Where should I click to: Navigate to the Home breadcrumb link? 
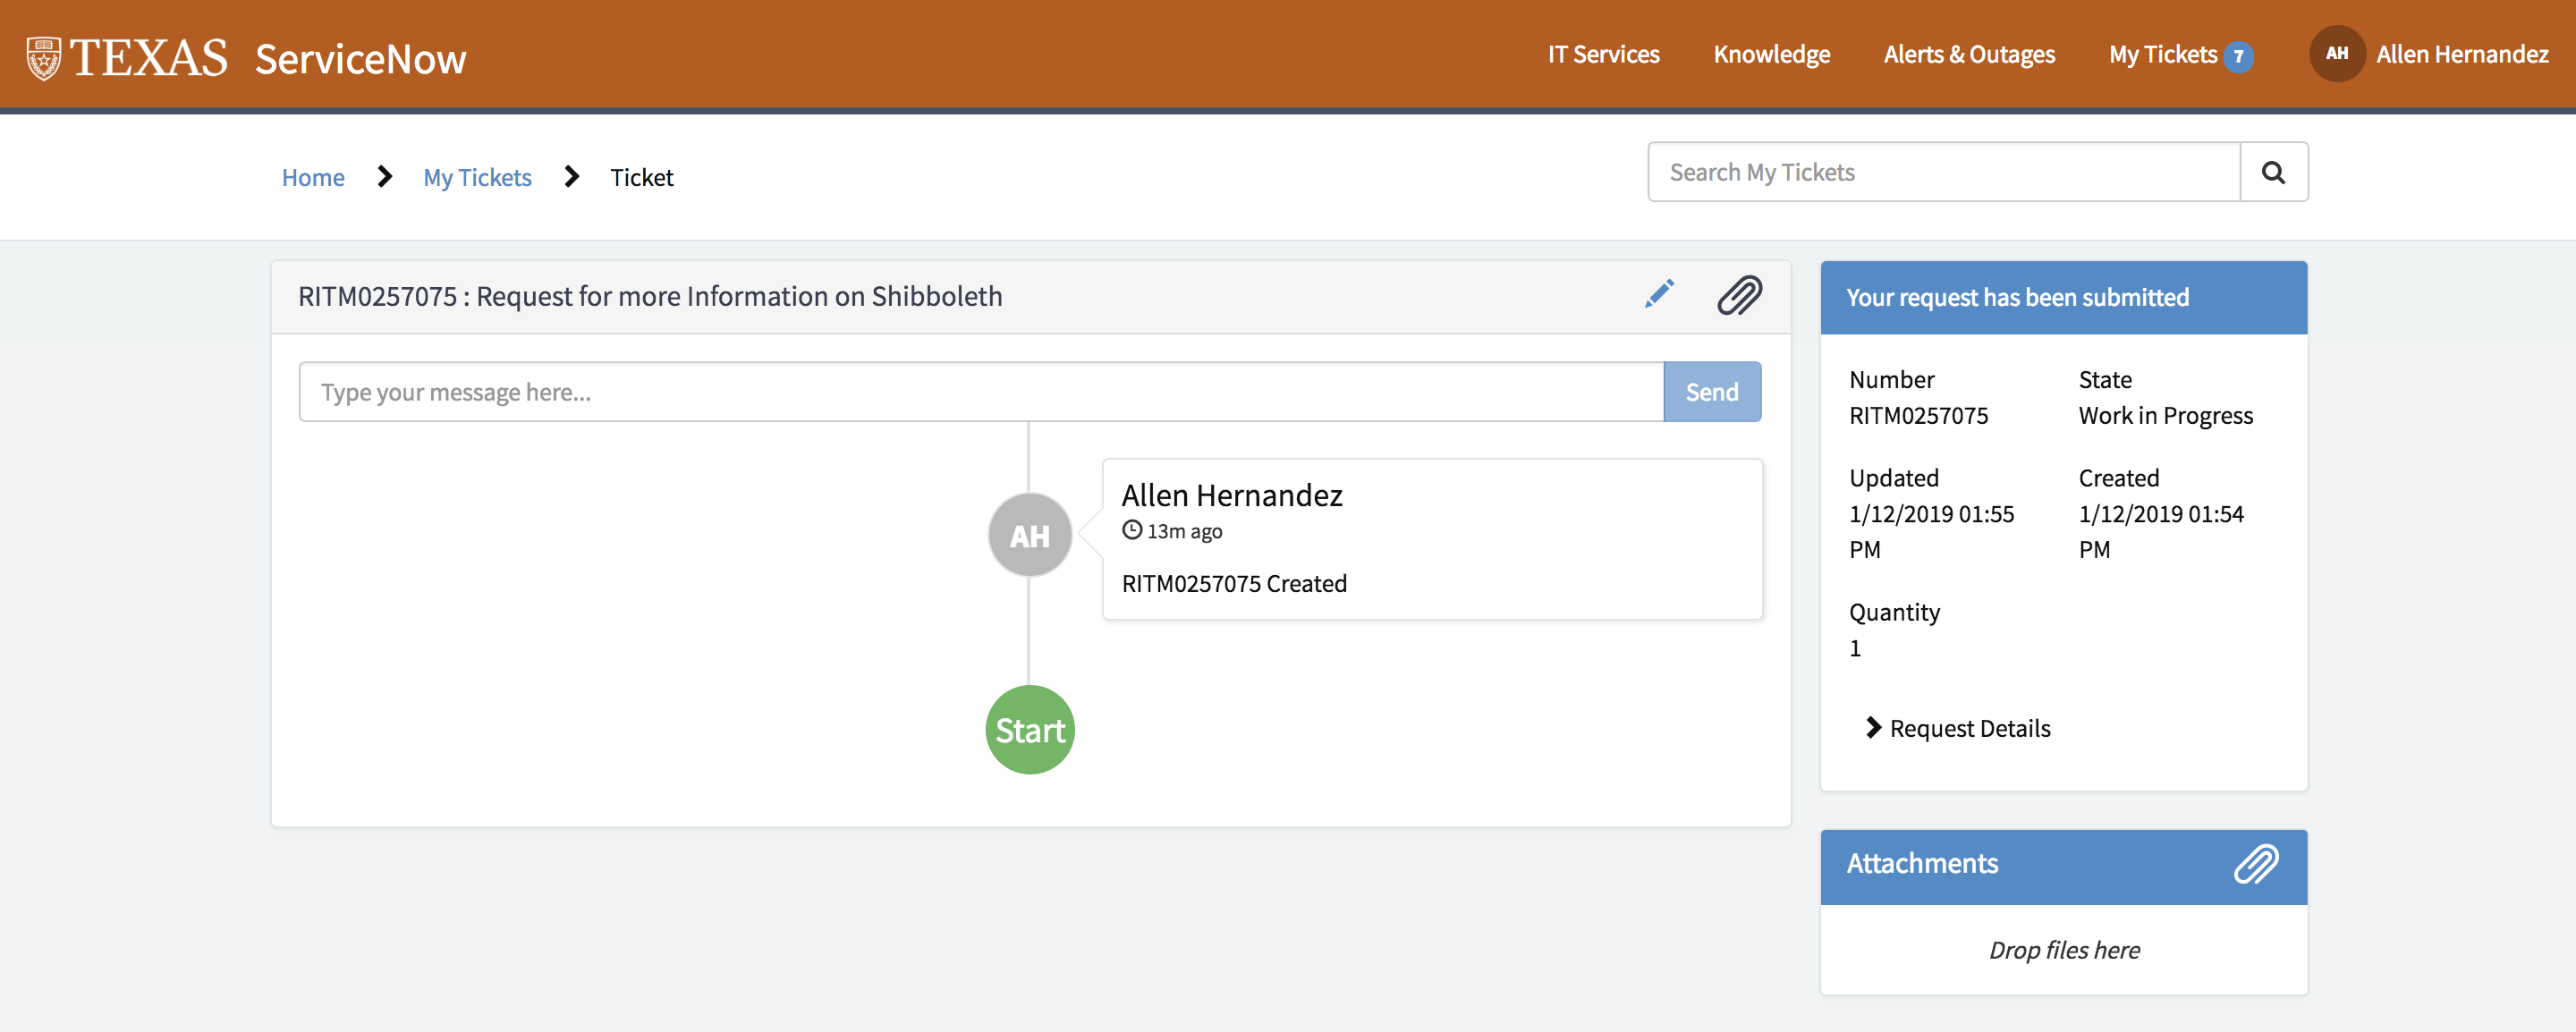313,177
